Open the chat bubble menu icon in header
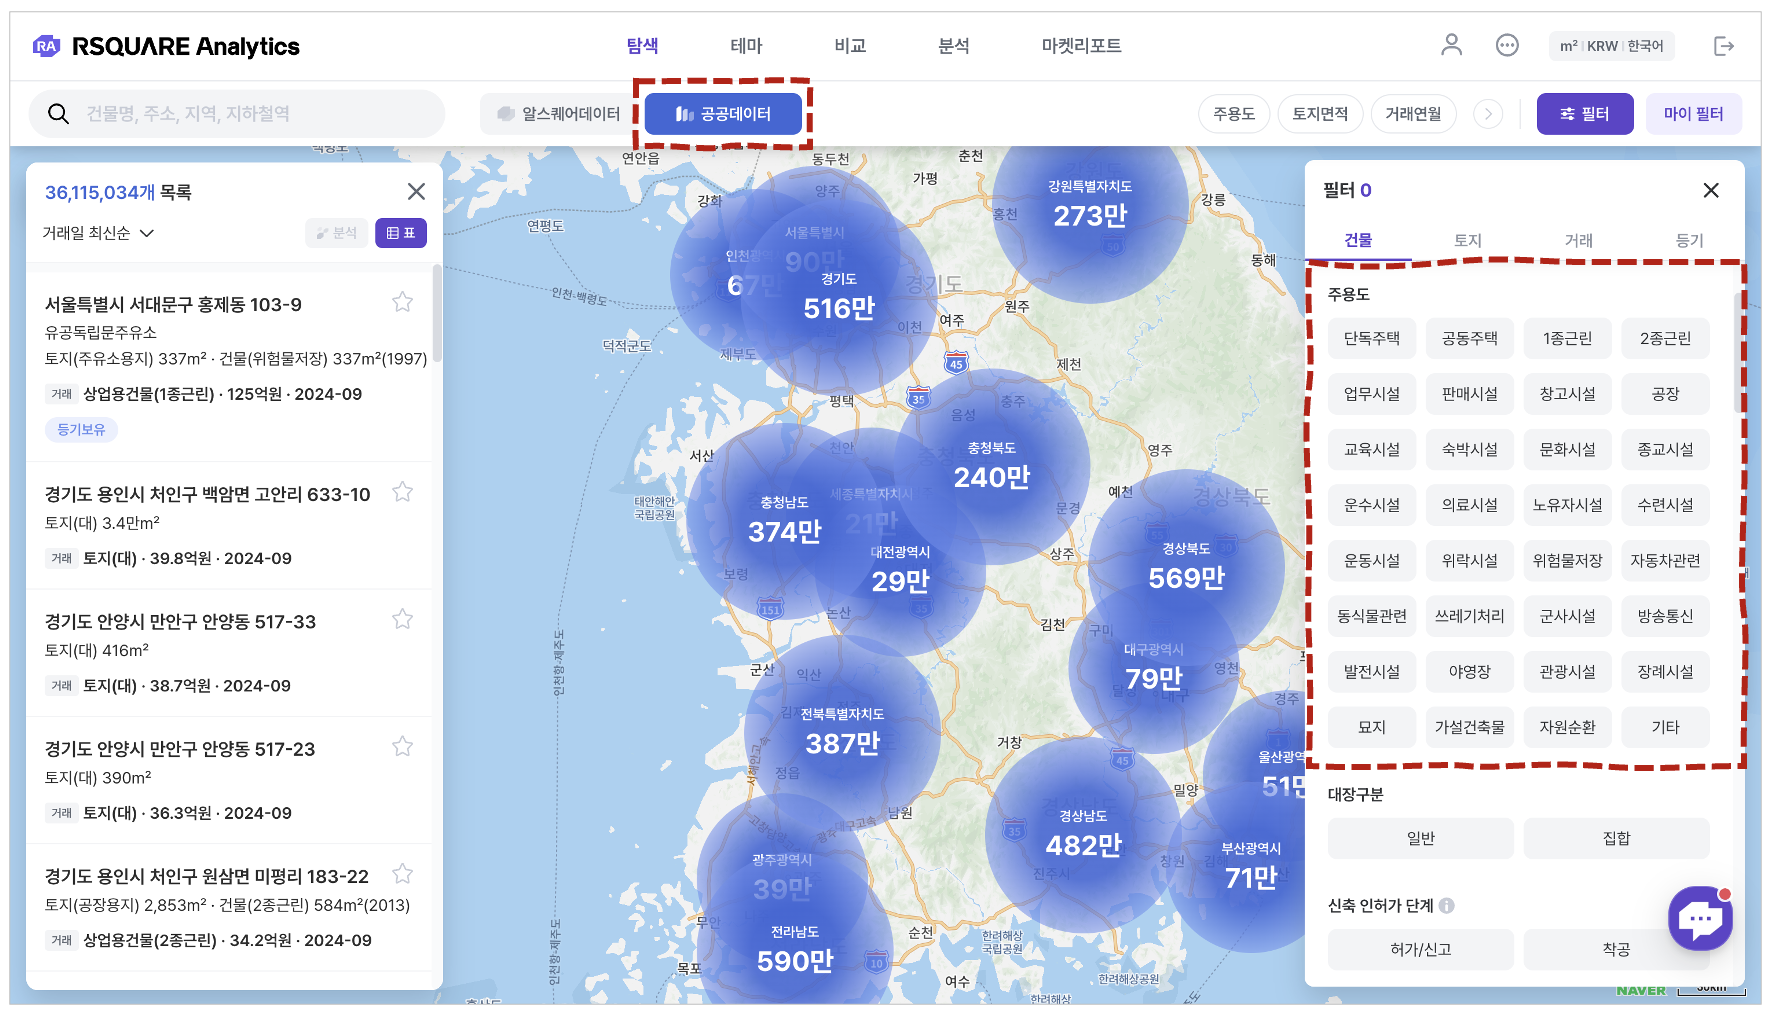This screenshot has width=1770, height=1014. click(x=1507, y=45)
